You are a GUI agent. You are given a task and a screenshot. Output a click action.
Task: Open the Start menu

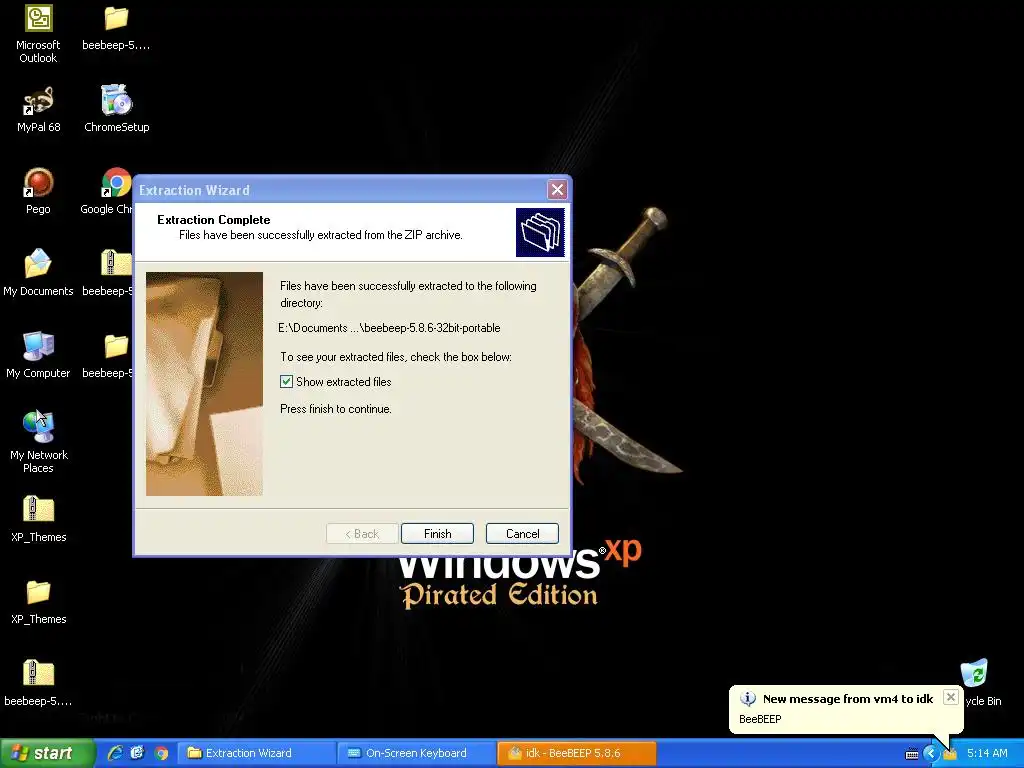pyautogui.click(x=46, y=753)
